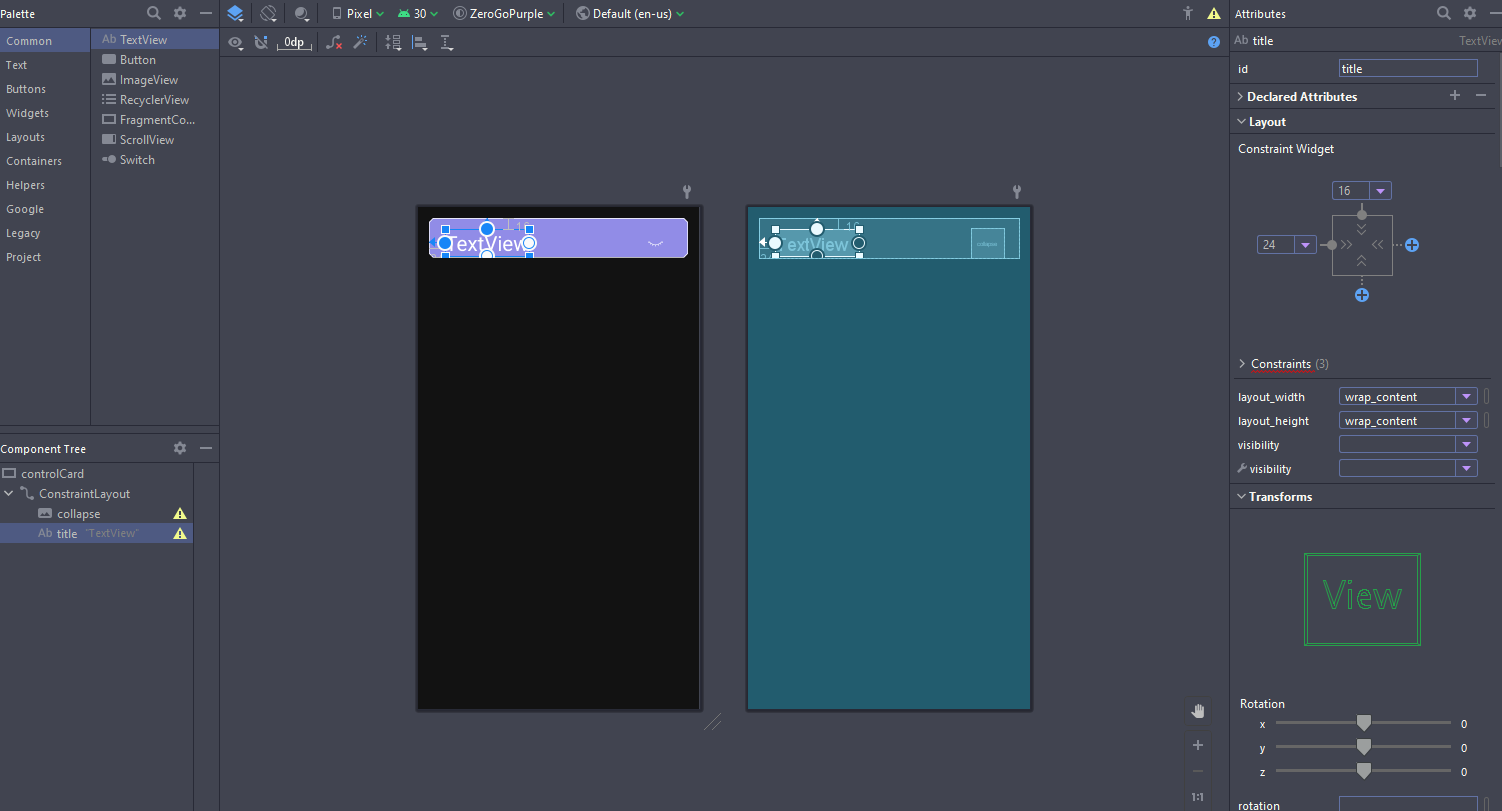The width and height of the screenshot is (1502, 811).
Task: Select the Legacy palette category
Action: 45,233
